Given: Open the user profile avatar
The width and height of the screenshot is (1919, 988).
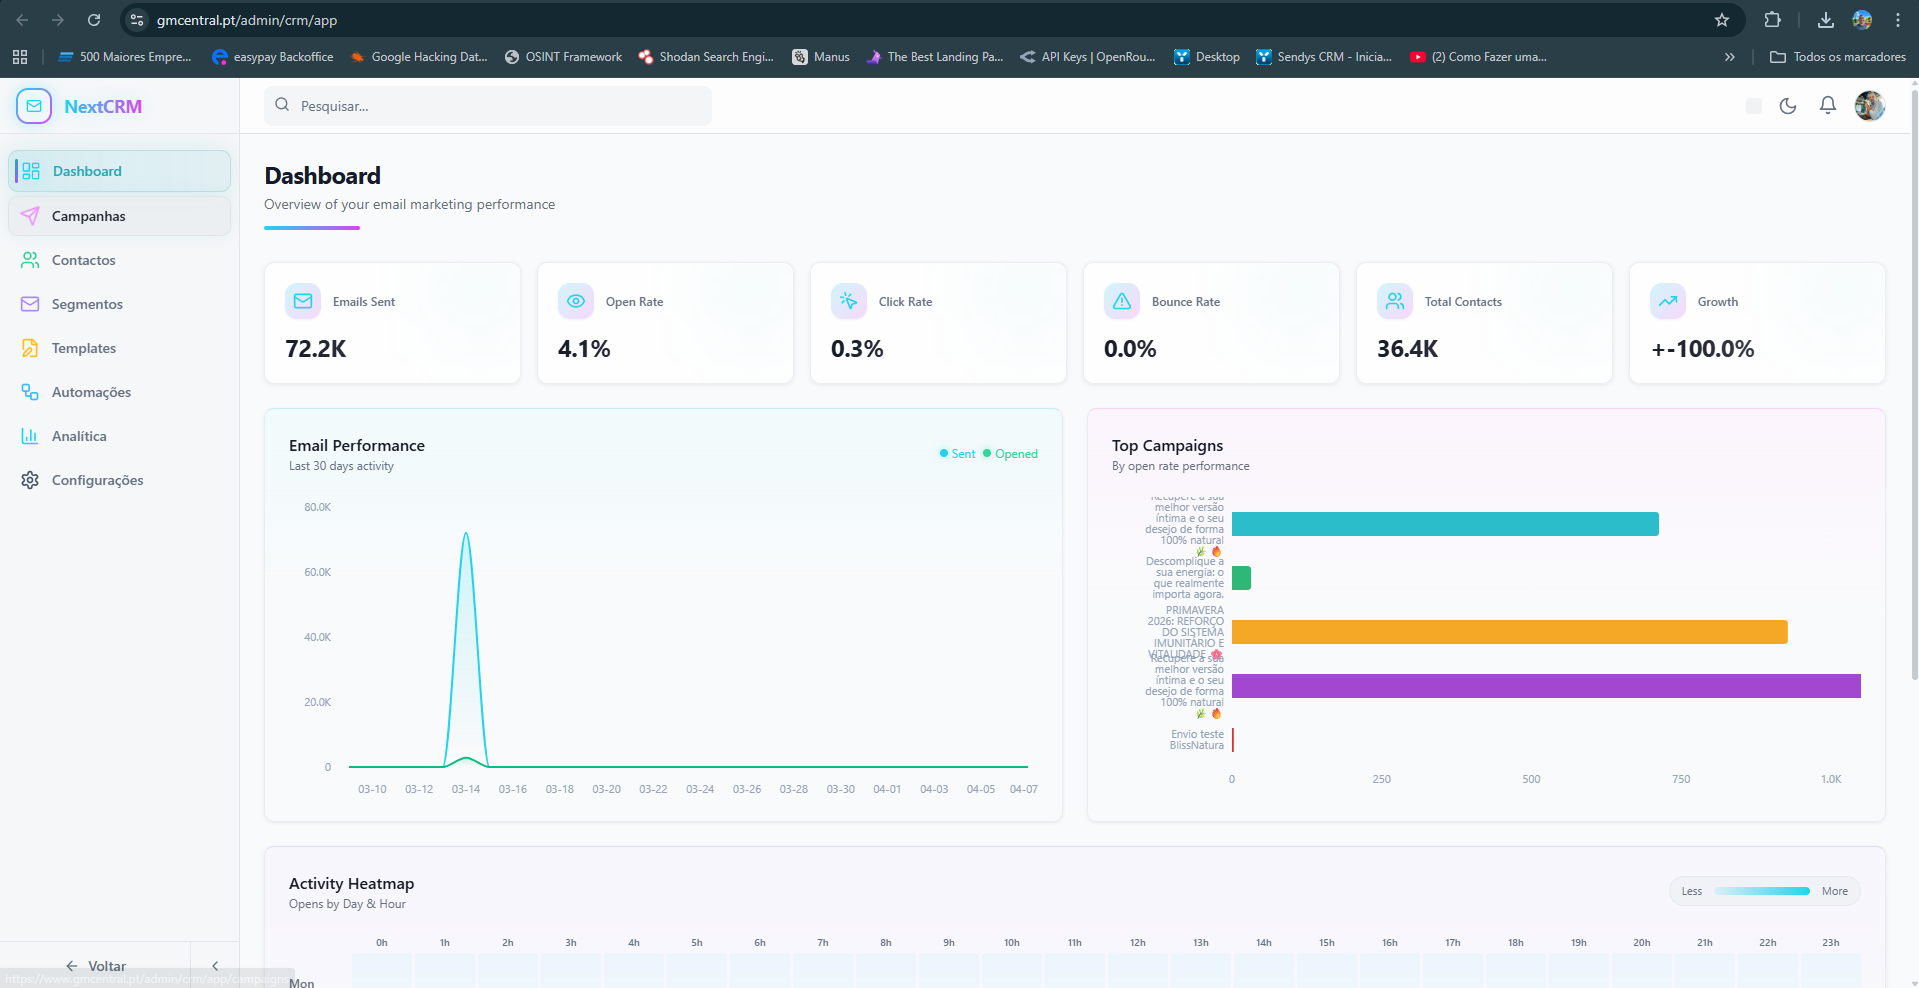Looking at the screenshot, I should click(x=1869, y=106).
